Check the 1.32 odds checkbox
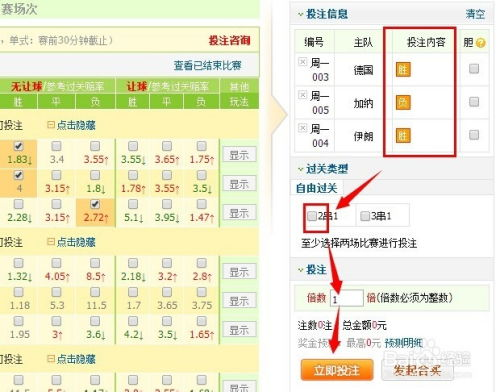 [x=19, y=263]
